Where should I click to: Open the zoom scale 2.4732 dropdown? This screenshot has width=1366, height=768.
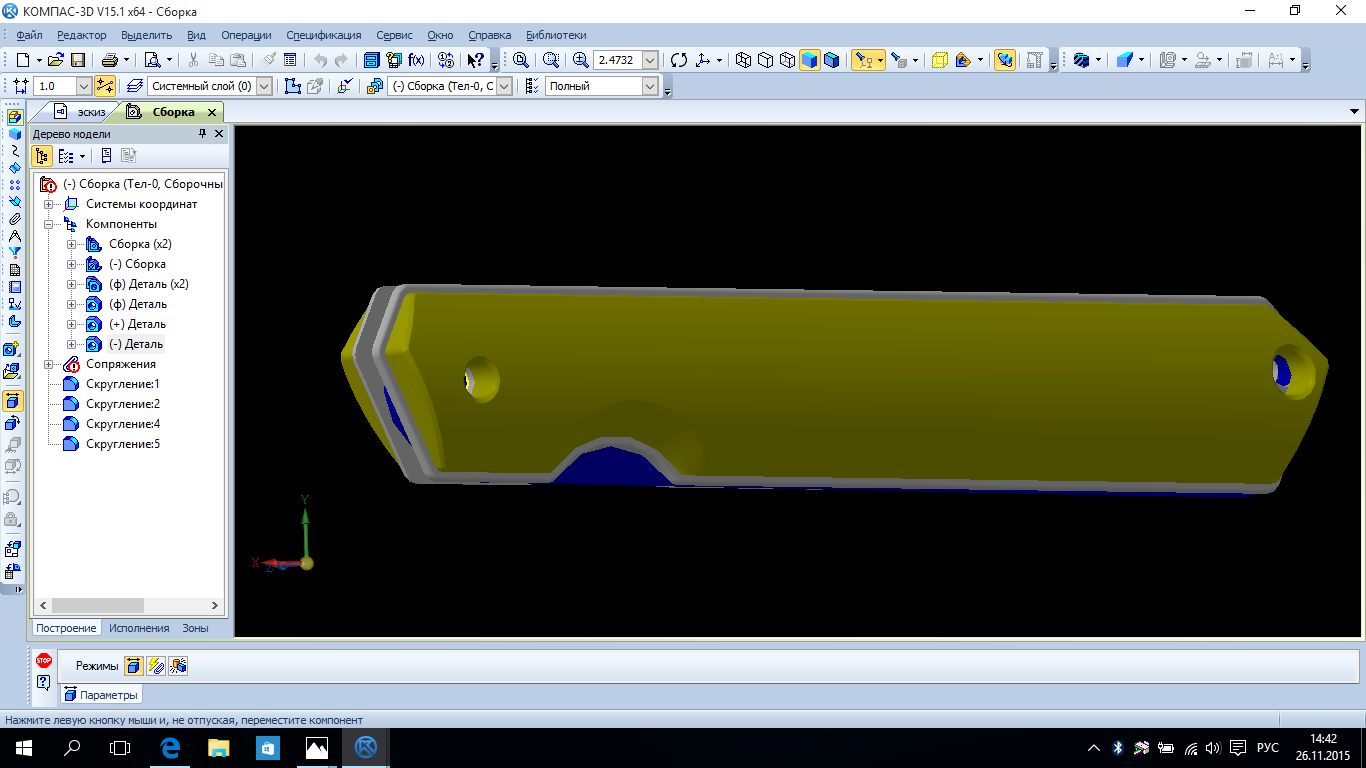650,60
